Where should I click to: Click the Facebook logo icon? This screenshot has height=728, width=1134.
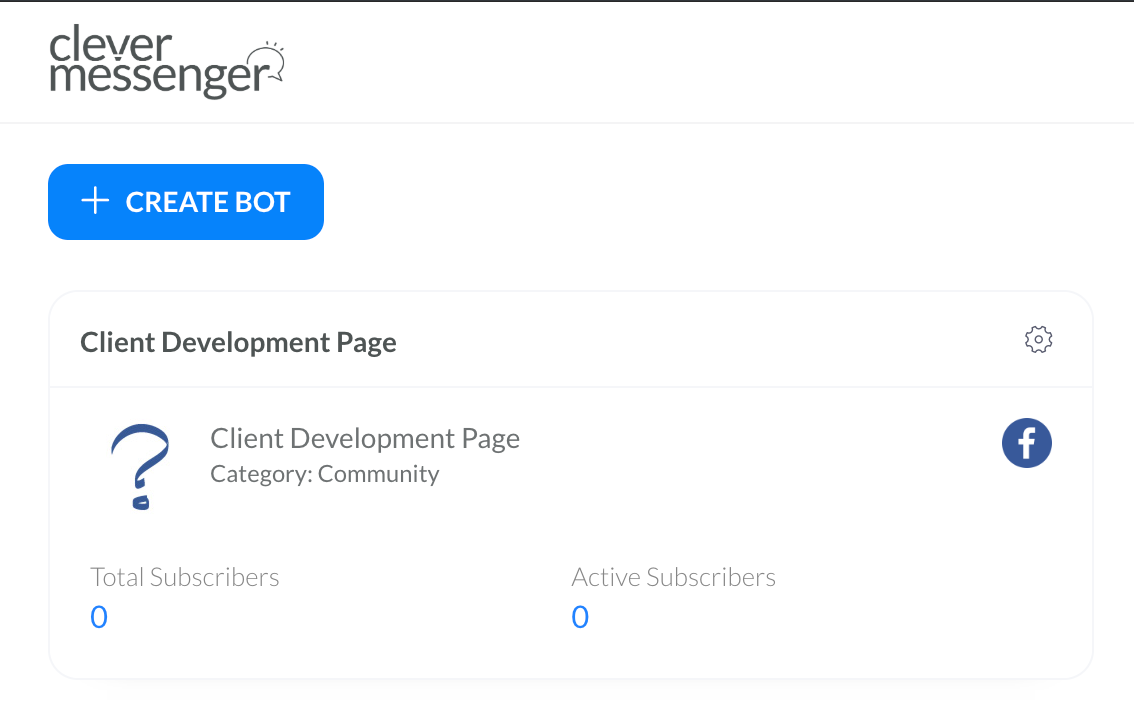(x=1027, y=443)
